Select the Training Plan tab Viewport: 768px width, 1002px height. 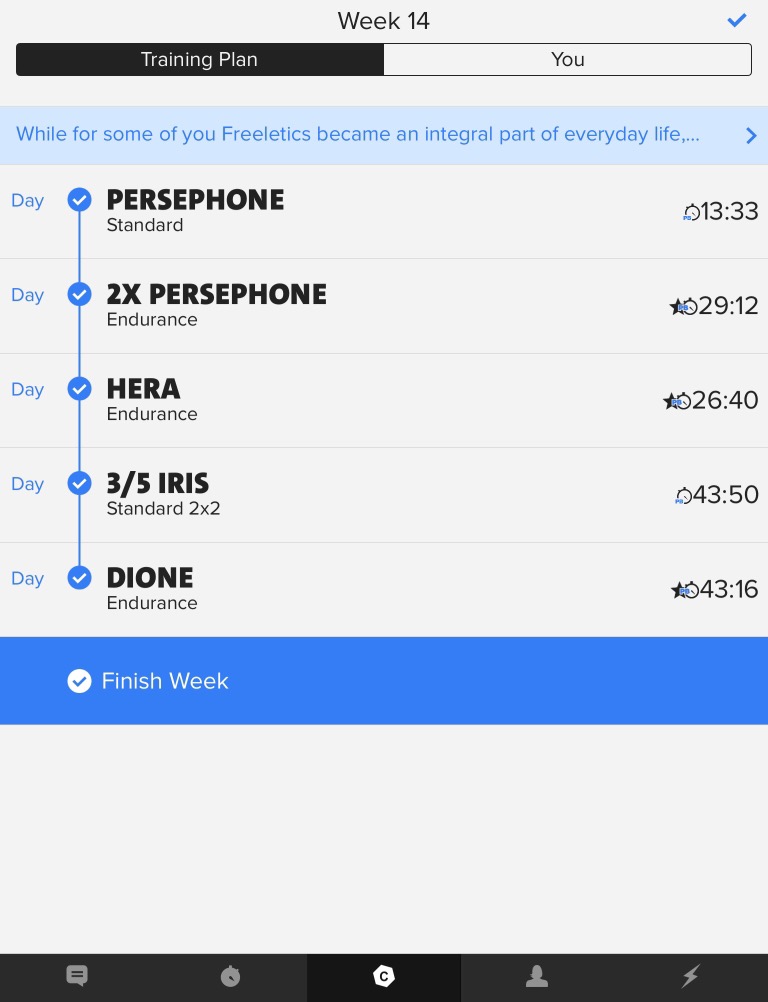pos(199,60)
